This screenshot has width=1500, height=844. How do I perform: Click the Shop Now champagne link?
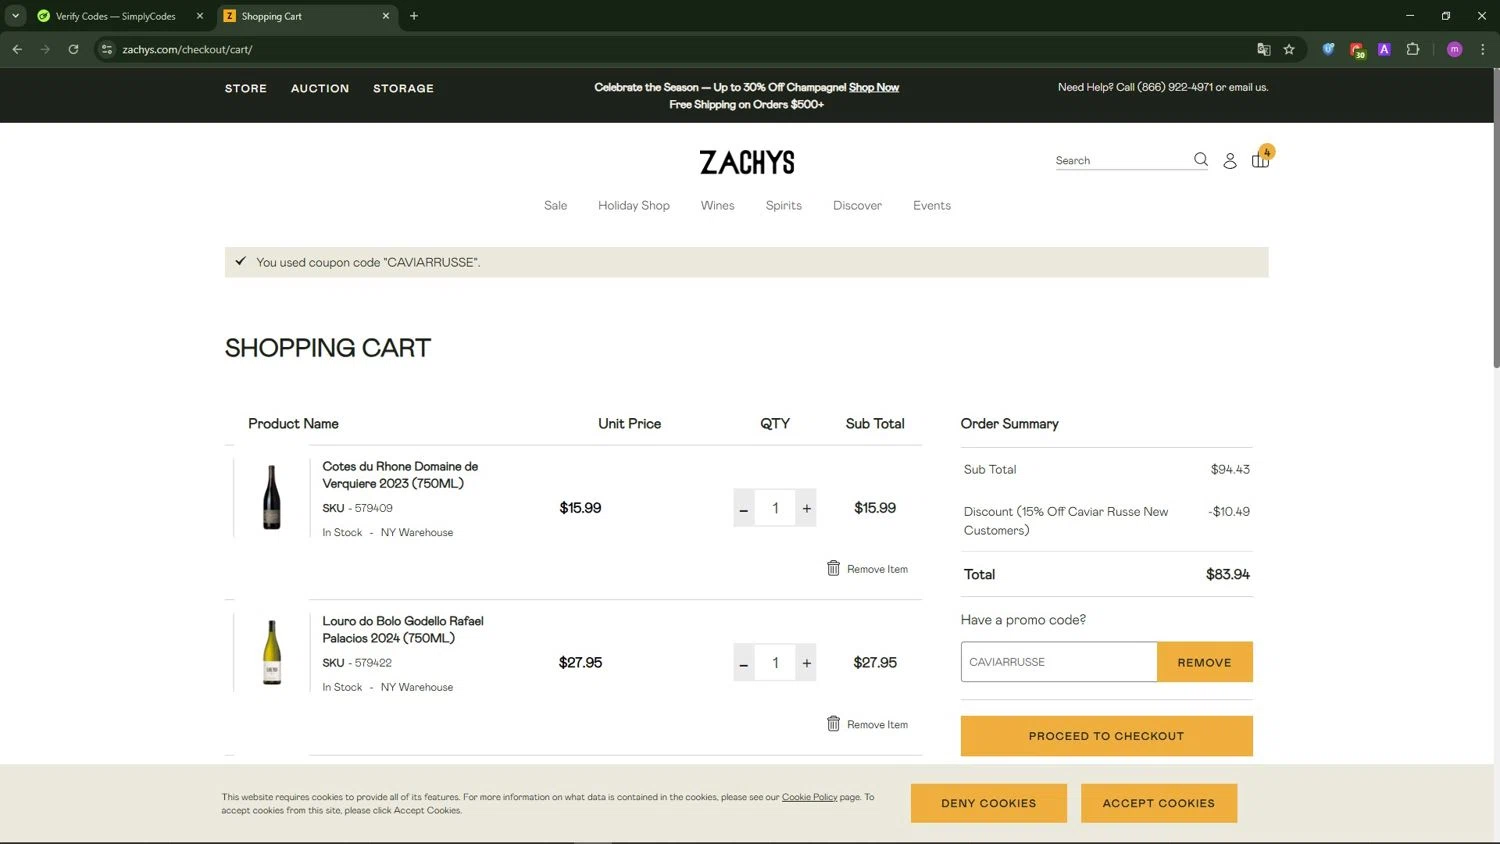click(x=874, y=87)
